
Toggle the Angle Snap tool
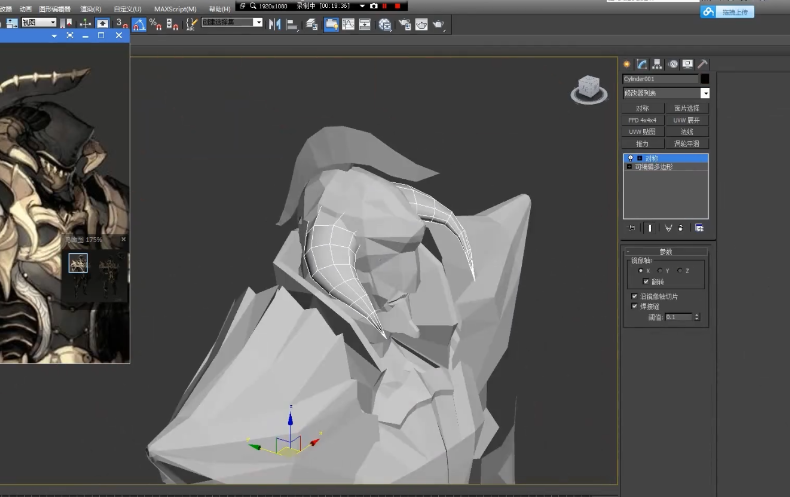[x=139, y=24]
